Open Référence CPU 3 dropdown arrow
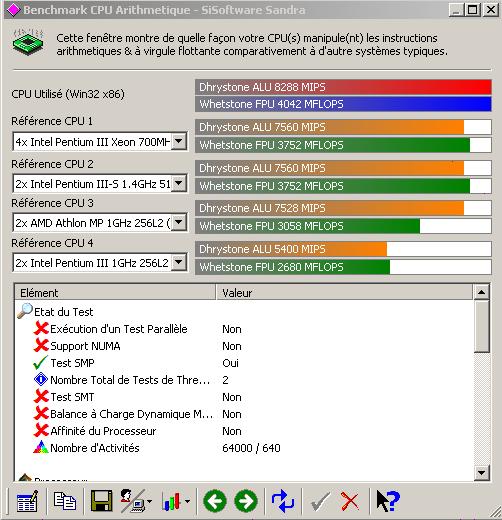 click(x=179, y=222)
